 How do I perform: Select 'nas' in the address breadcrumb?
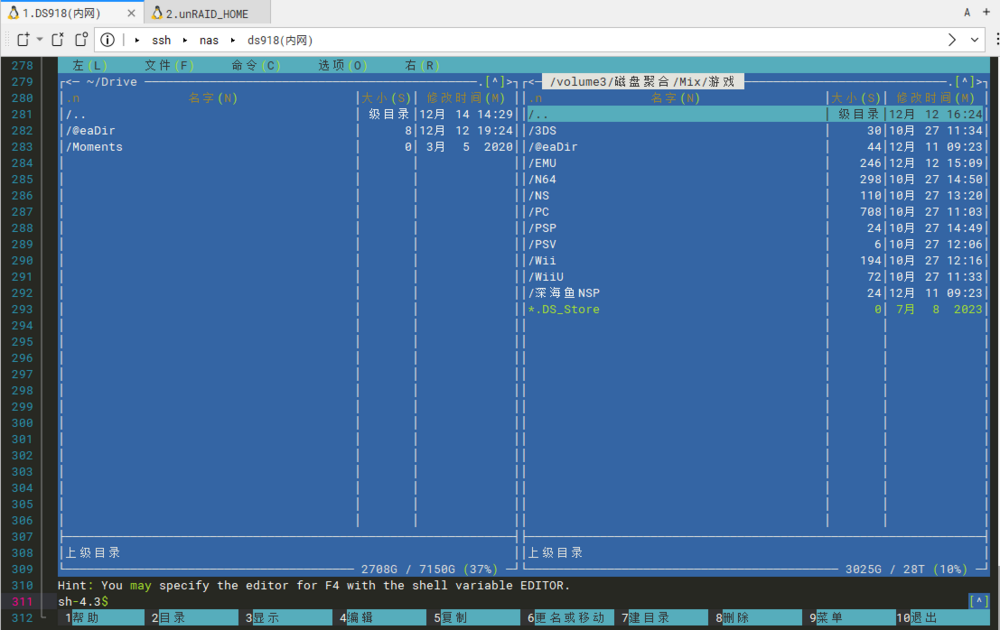pos(209,40)
